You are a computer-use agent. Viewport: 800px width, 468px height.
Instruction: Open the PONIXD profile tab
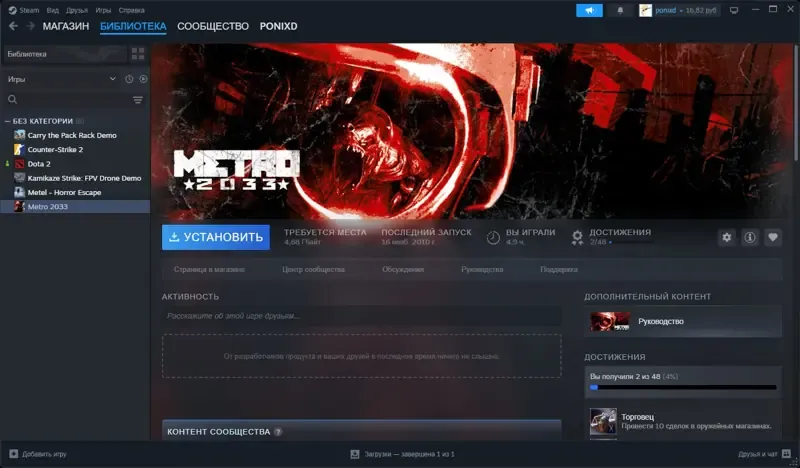pos(278,26)
